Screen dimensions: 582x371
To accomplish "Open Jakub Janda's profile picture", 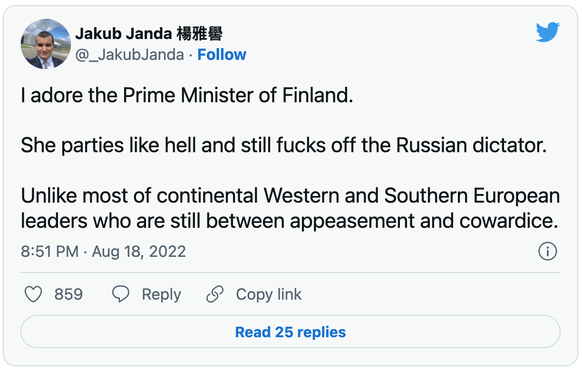I will (x=46, y=44).
